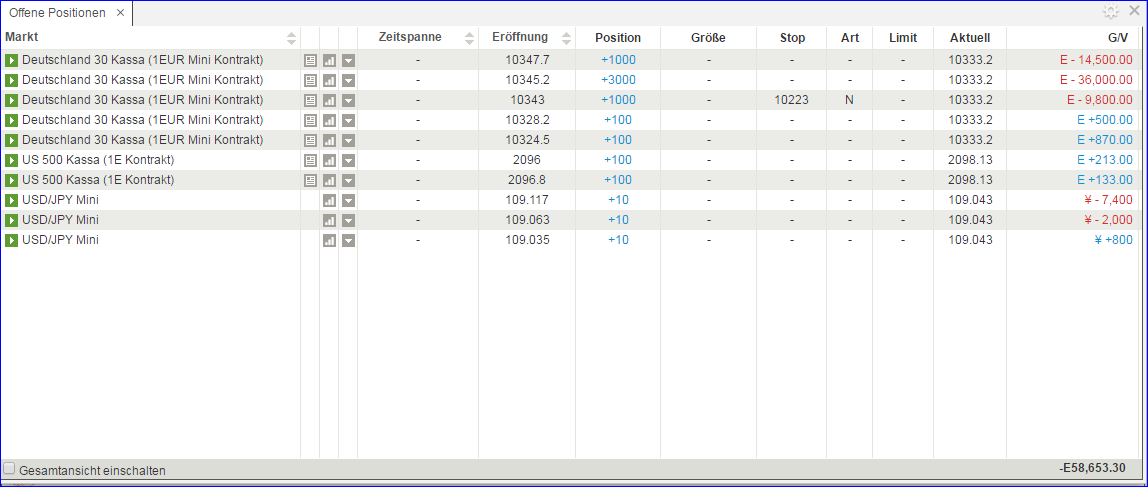Viewport: 1148px width, 487px height.
Task: Click the Limit column header
Action: pos(903,37)
